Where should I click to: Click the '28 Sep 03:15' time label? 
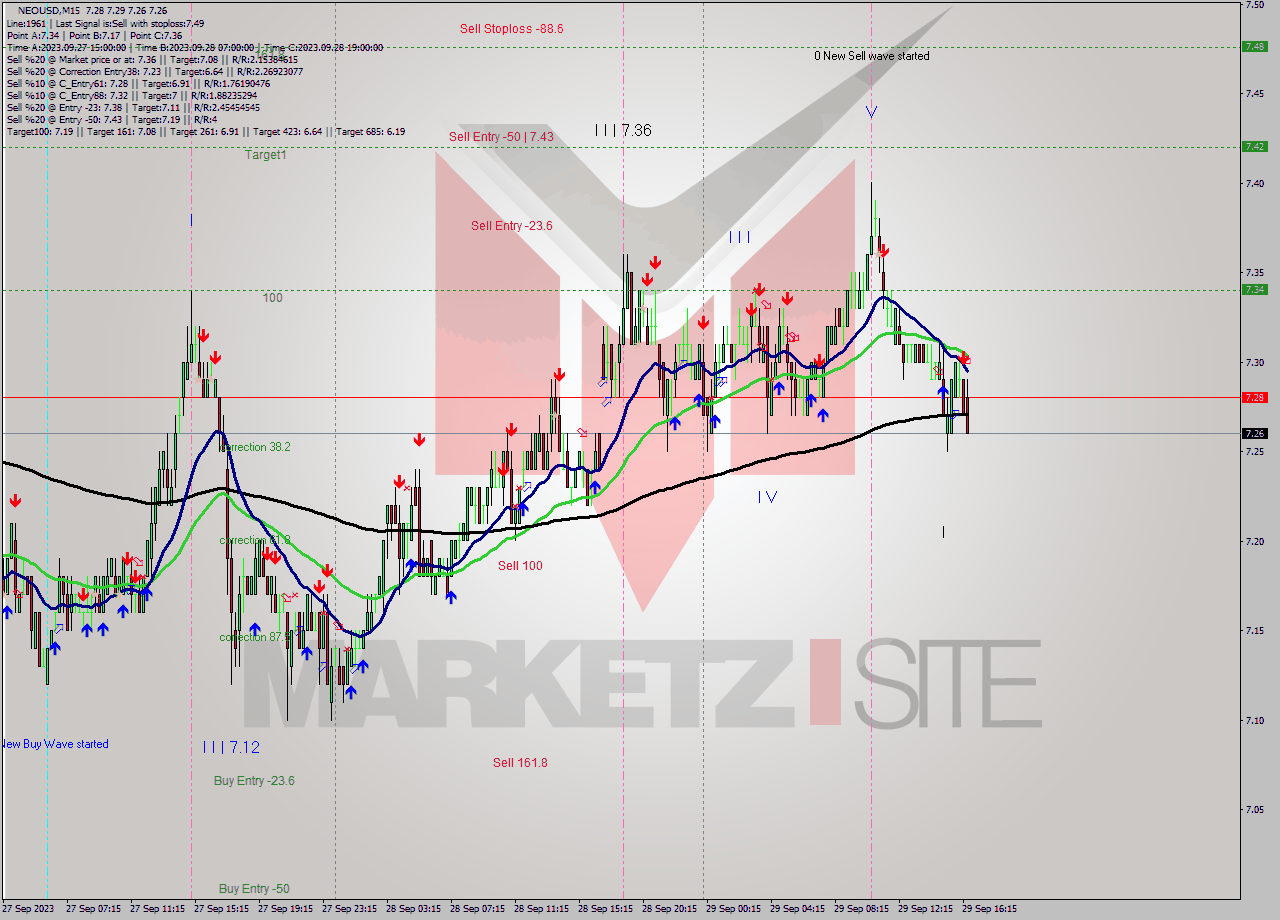(x=413, y=909)
